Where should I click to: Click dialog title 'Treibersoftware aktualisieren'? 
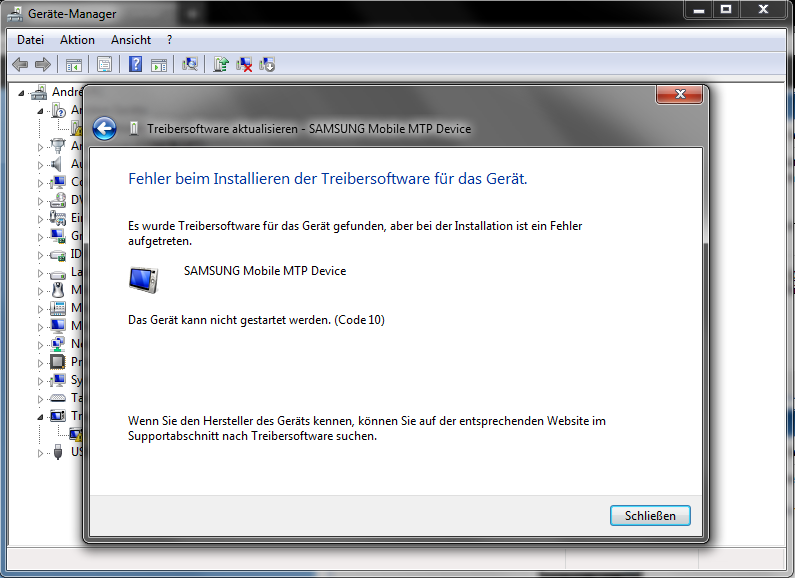tap(309, 129)
